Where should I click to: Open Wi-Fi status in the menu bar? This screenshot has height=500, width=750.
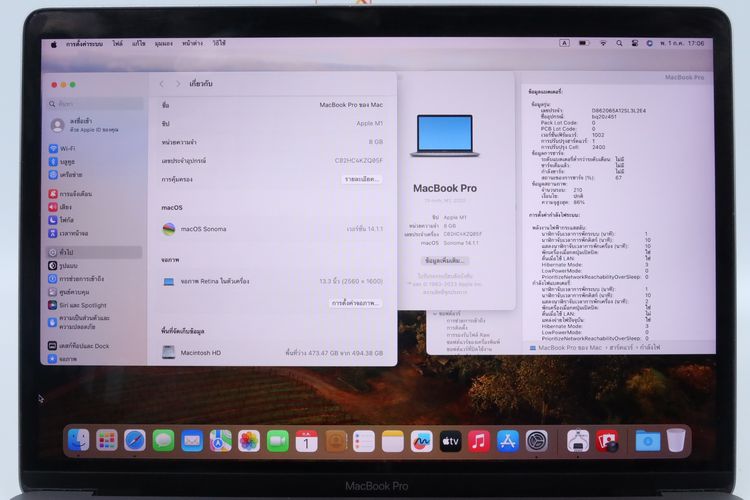604,43
